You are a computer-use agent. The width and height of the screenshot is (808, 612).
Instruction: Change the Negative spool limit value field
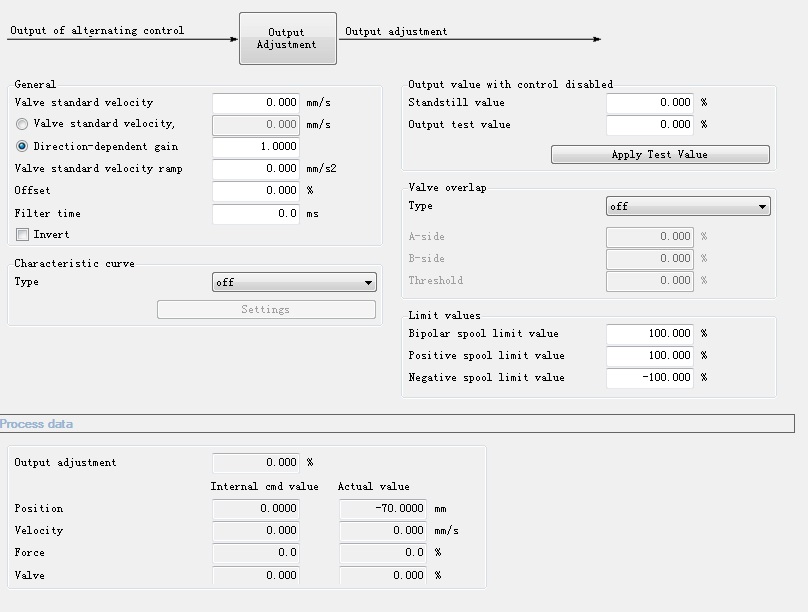point(650,378)
